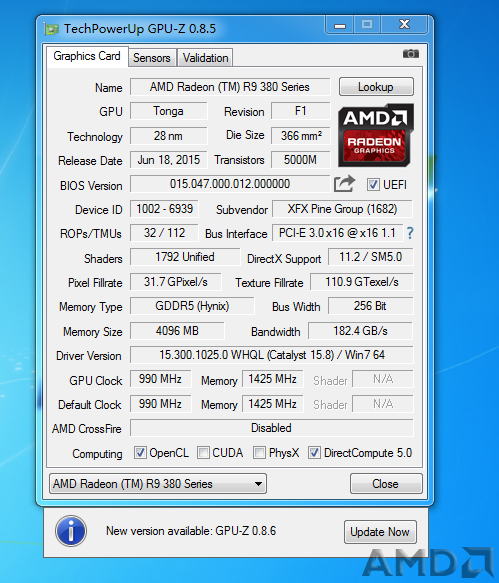Click the Driver Version field
Screen dimensions: 499x583
point(271,355)
